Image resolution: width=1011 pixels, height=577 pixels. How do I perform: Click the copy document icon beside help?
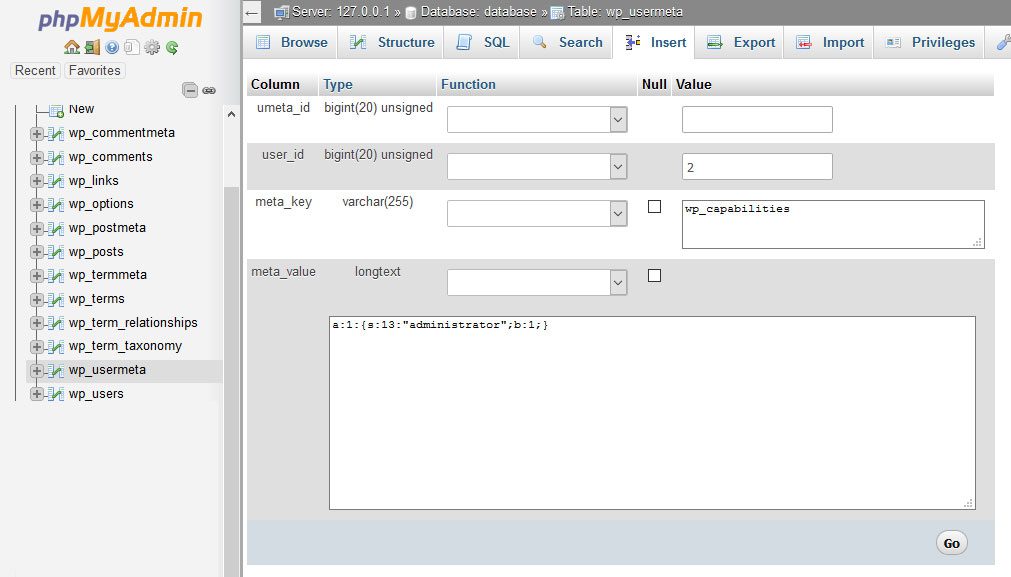coord(131,47)
